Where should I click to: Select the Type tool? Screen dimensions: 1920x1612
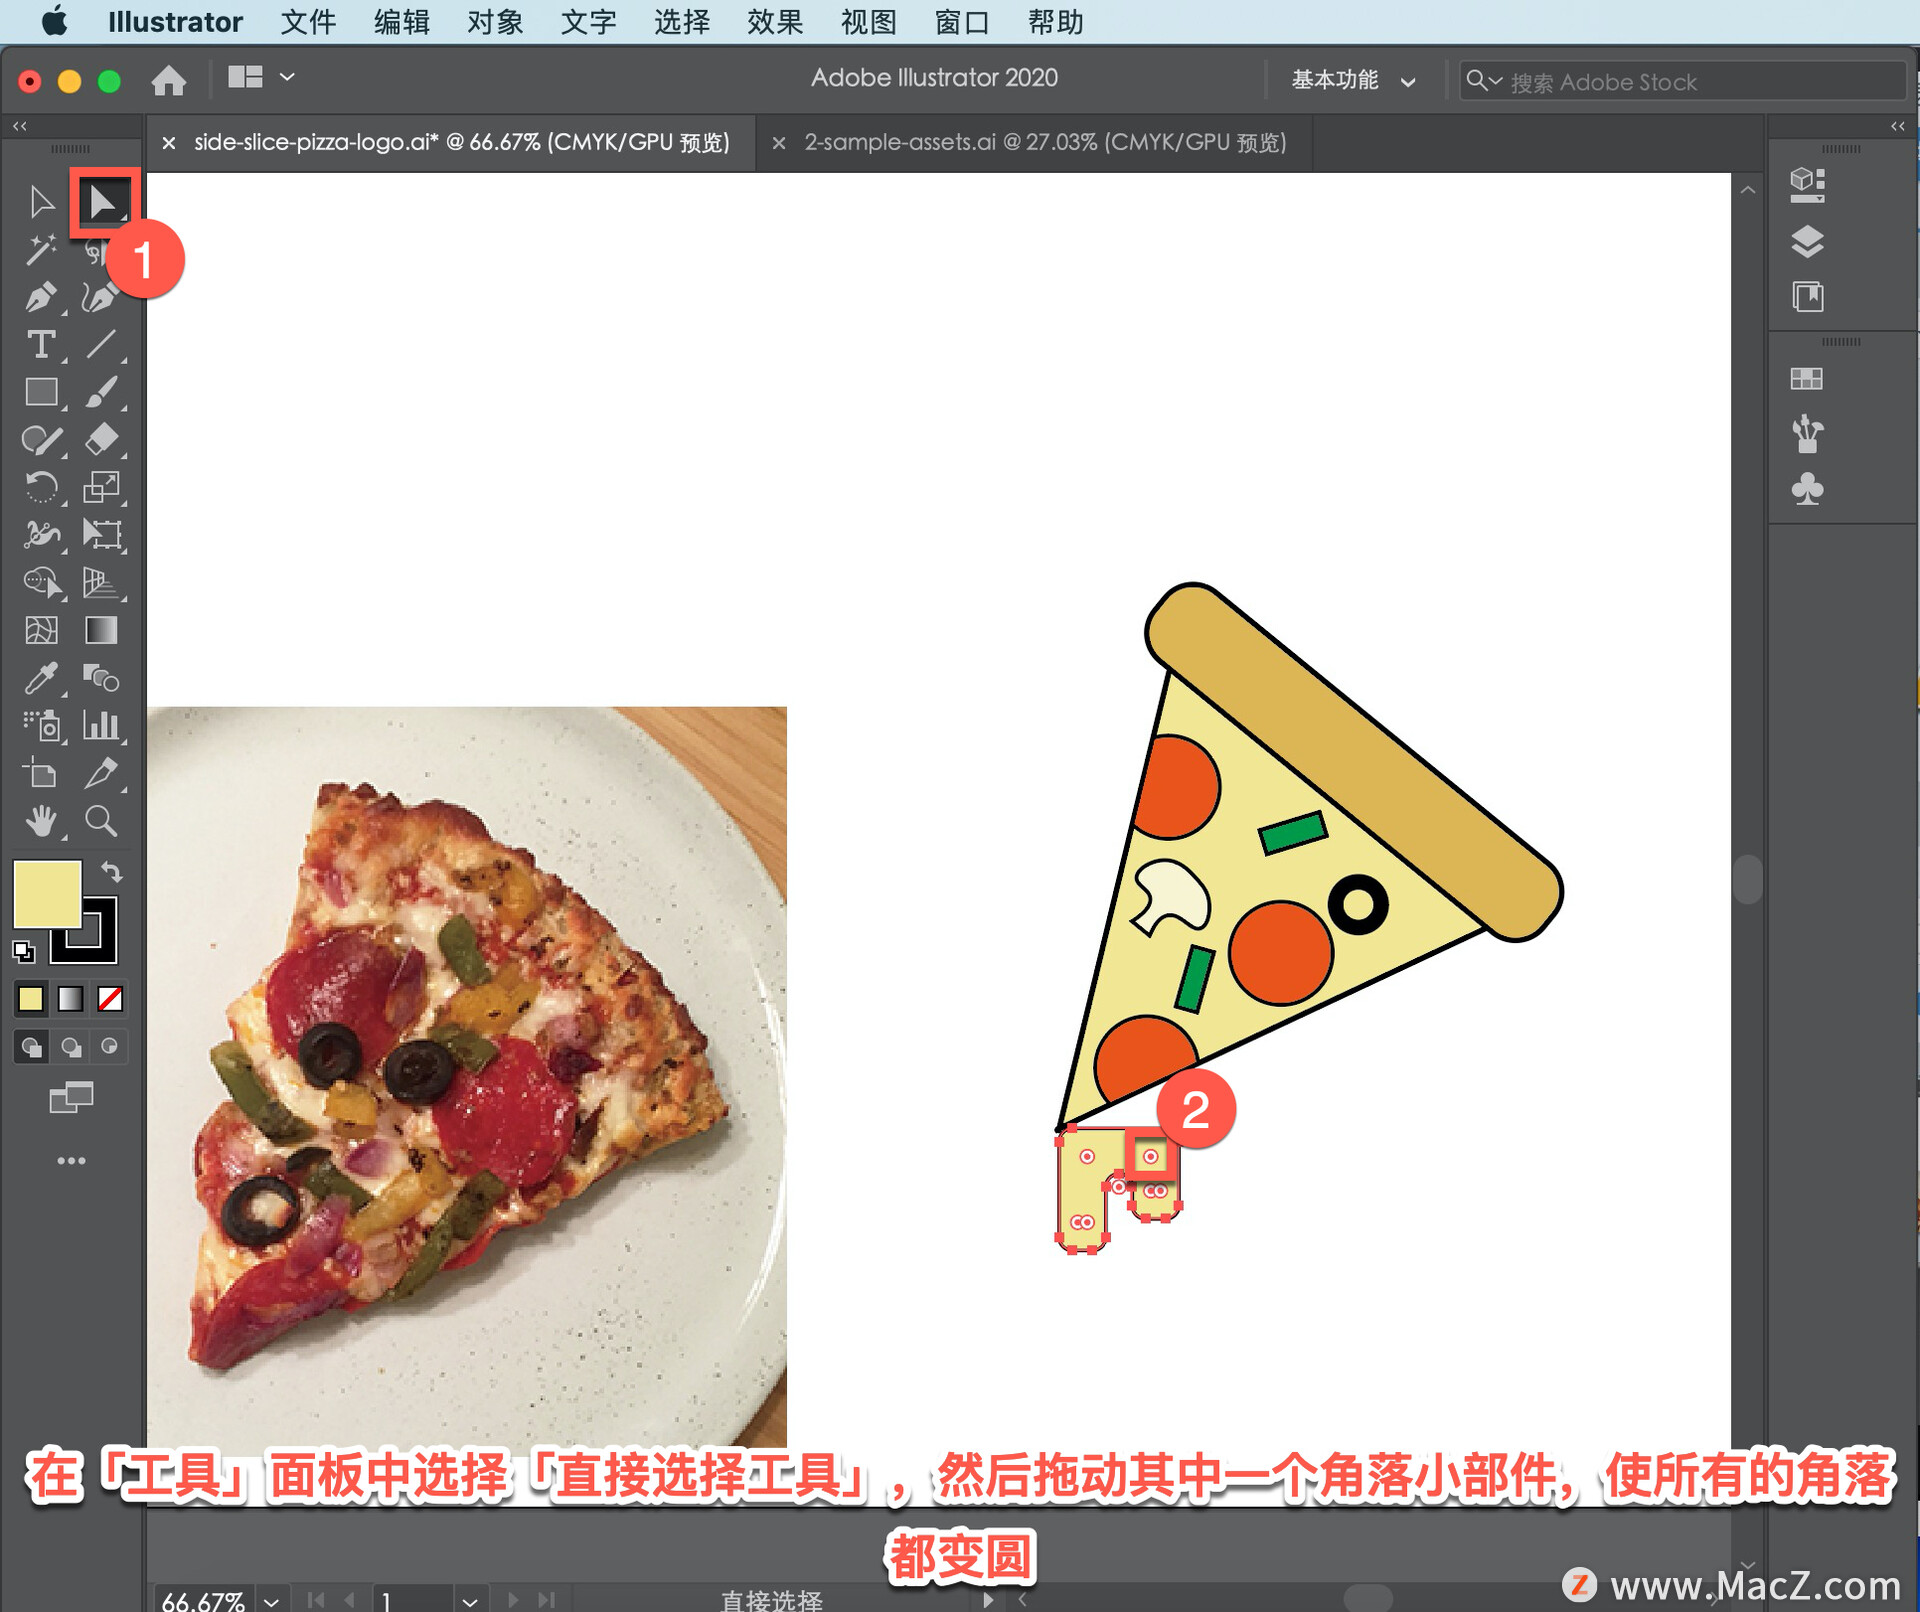tap(41, 345)
